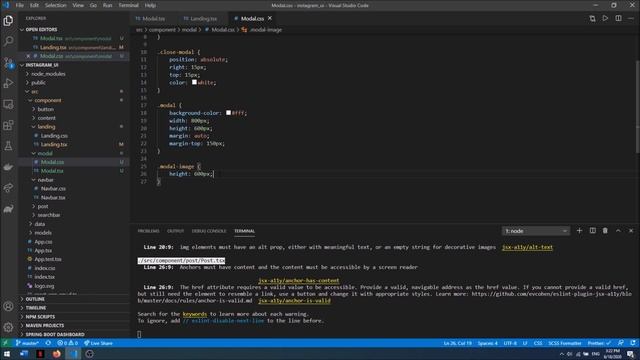Viewport: 640px width, 360px height.
Task: Open Remote Explorer view in activity bar
Action: pyautogui.click(x=8, y=104)
